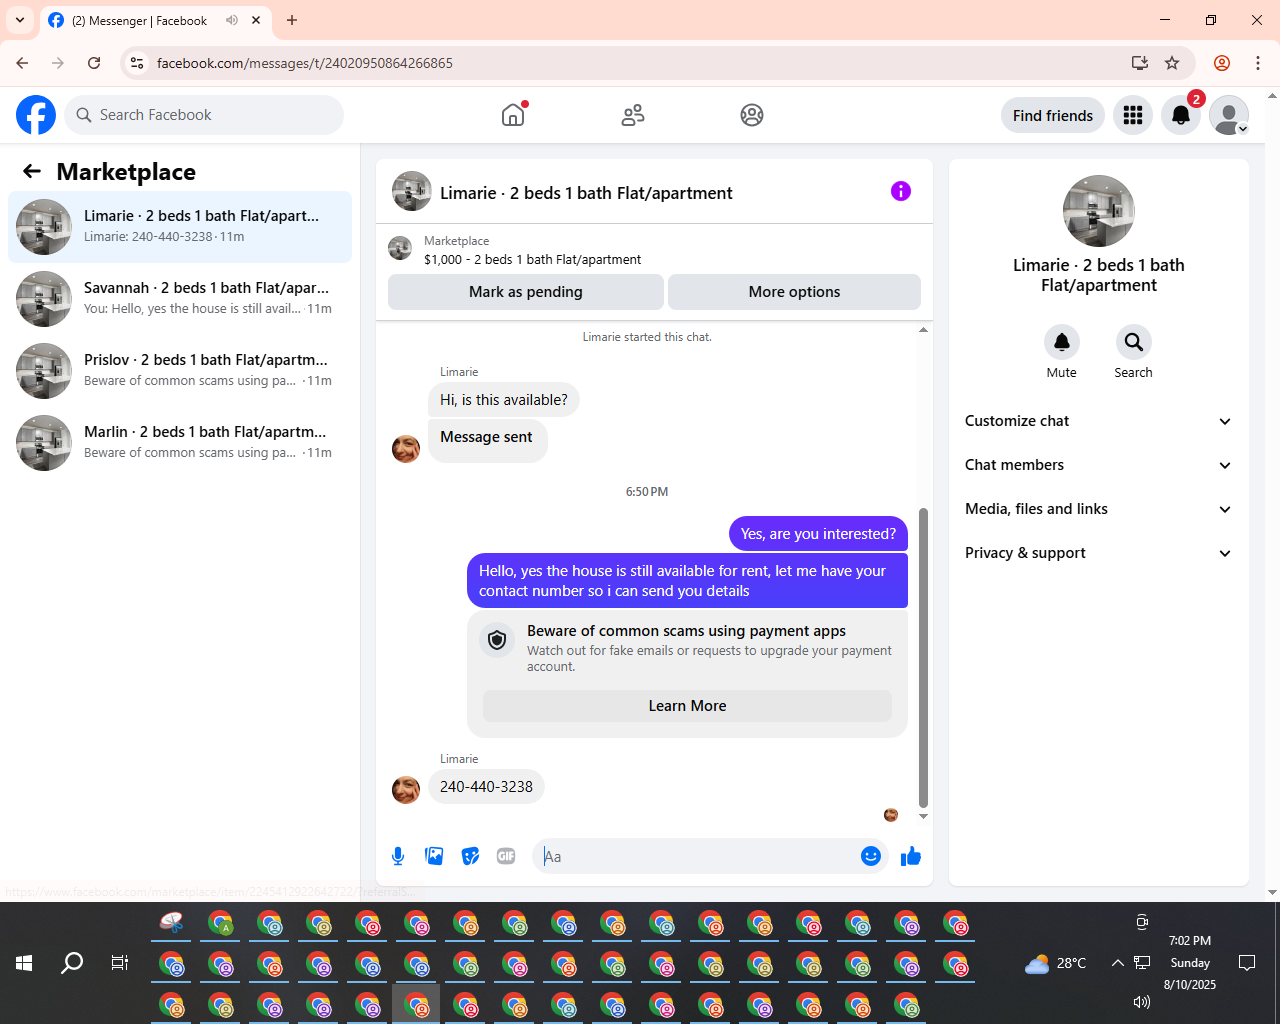Go back in browser history

[22, 63]
